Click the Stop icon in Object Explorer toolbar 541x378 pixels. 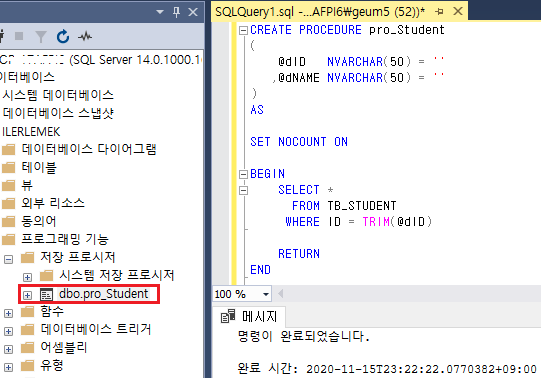coord(19,36)
